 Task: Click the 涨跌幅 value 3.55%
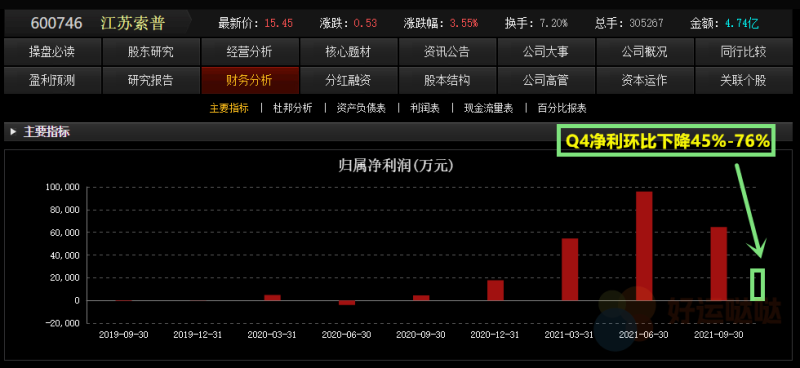[464, 23]
